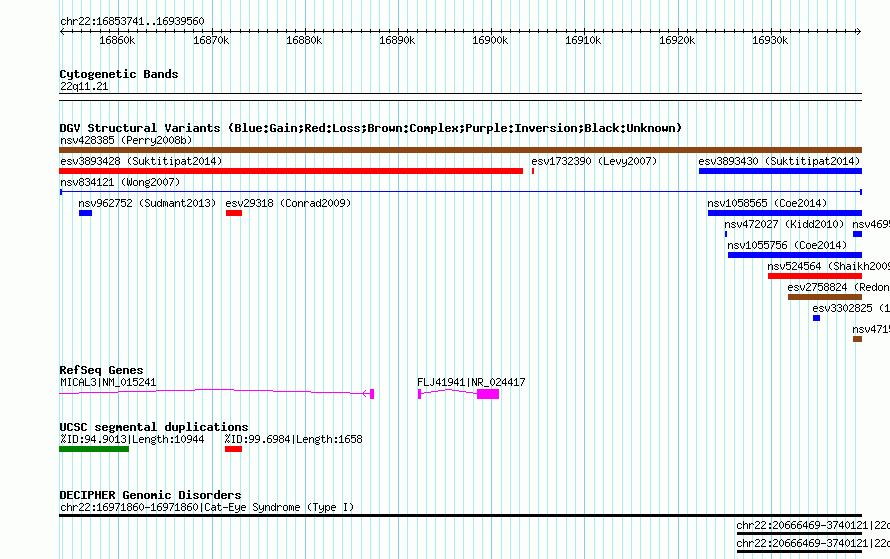Click the 16880k ruler tick label
This screenshot has height=559, width=890.
(304, 40)
